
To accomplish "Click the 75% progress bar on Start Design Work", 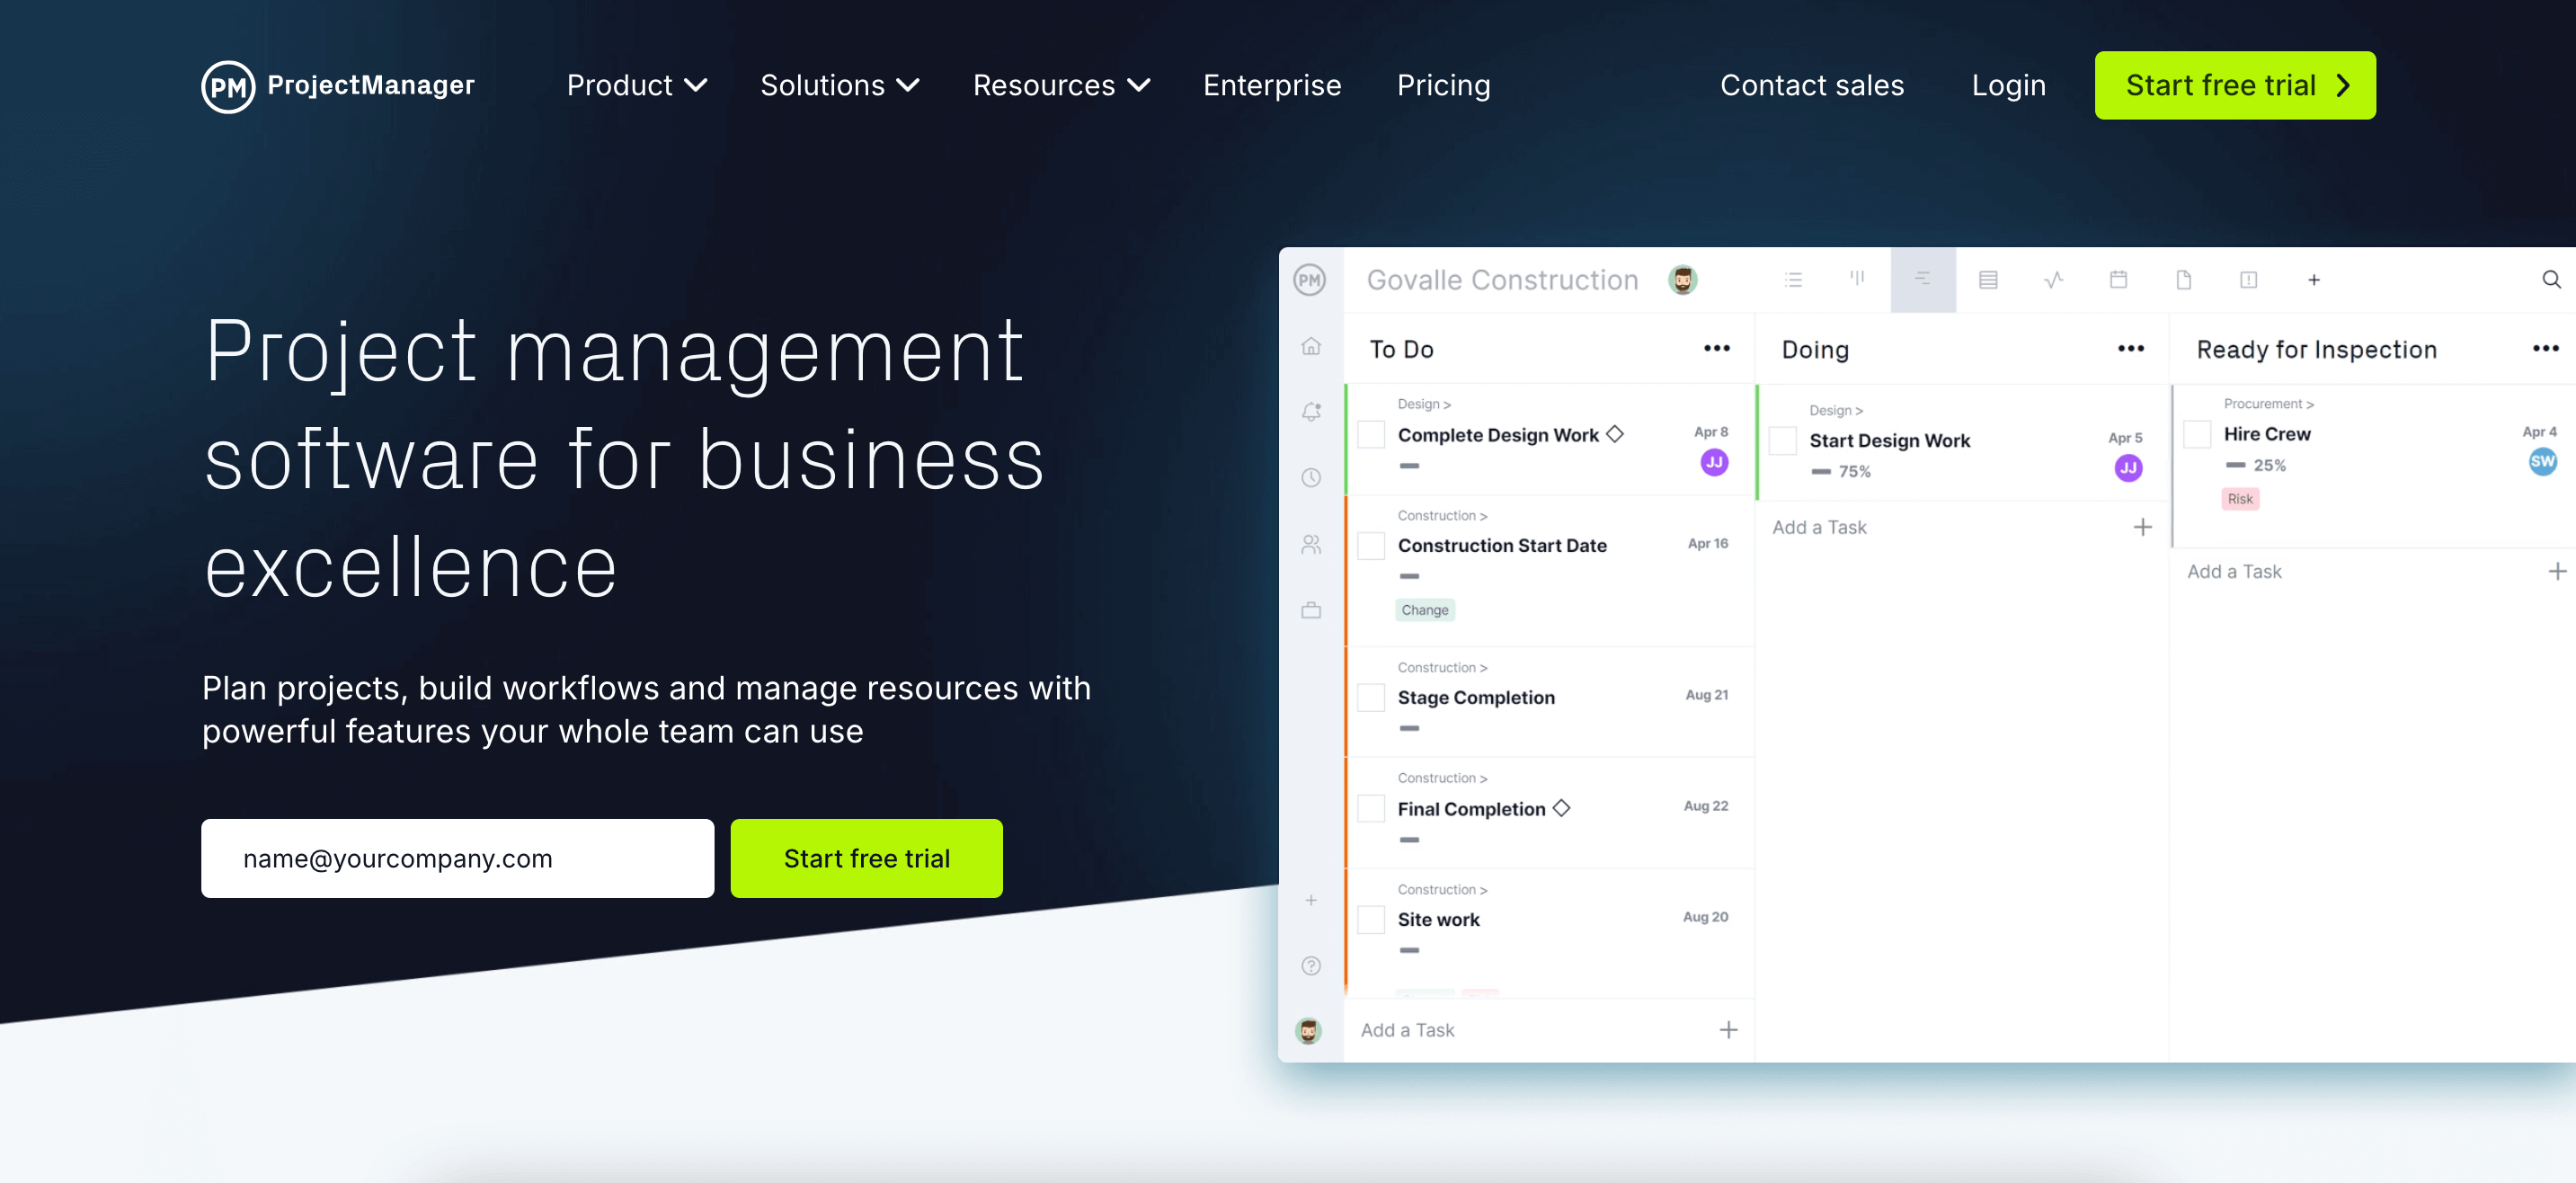I will pyautogui.click(x=1840, y=471).
